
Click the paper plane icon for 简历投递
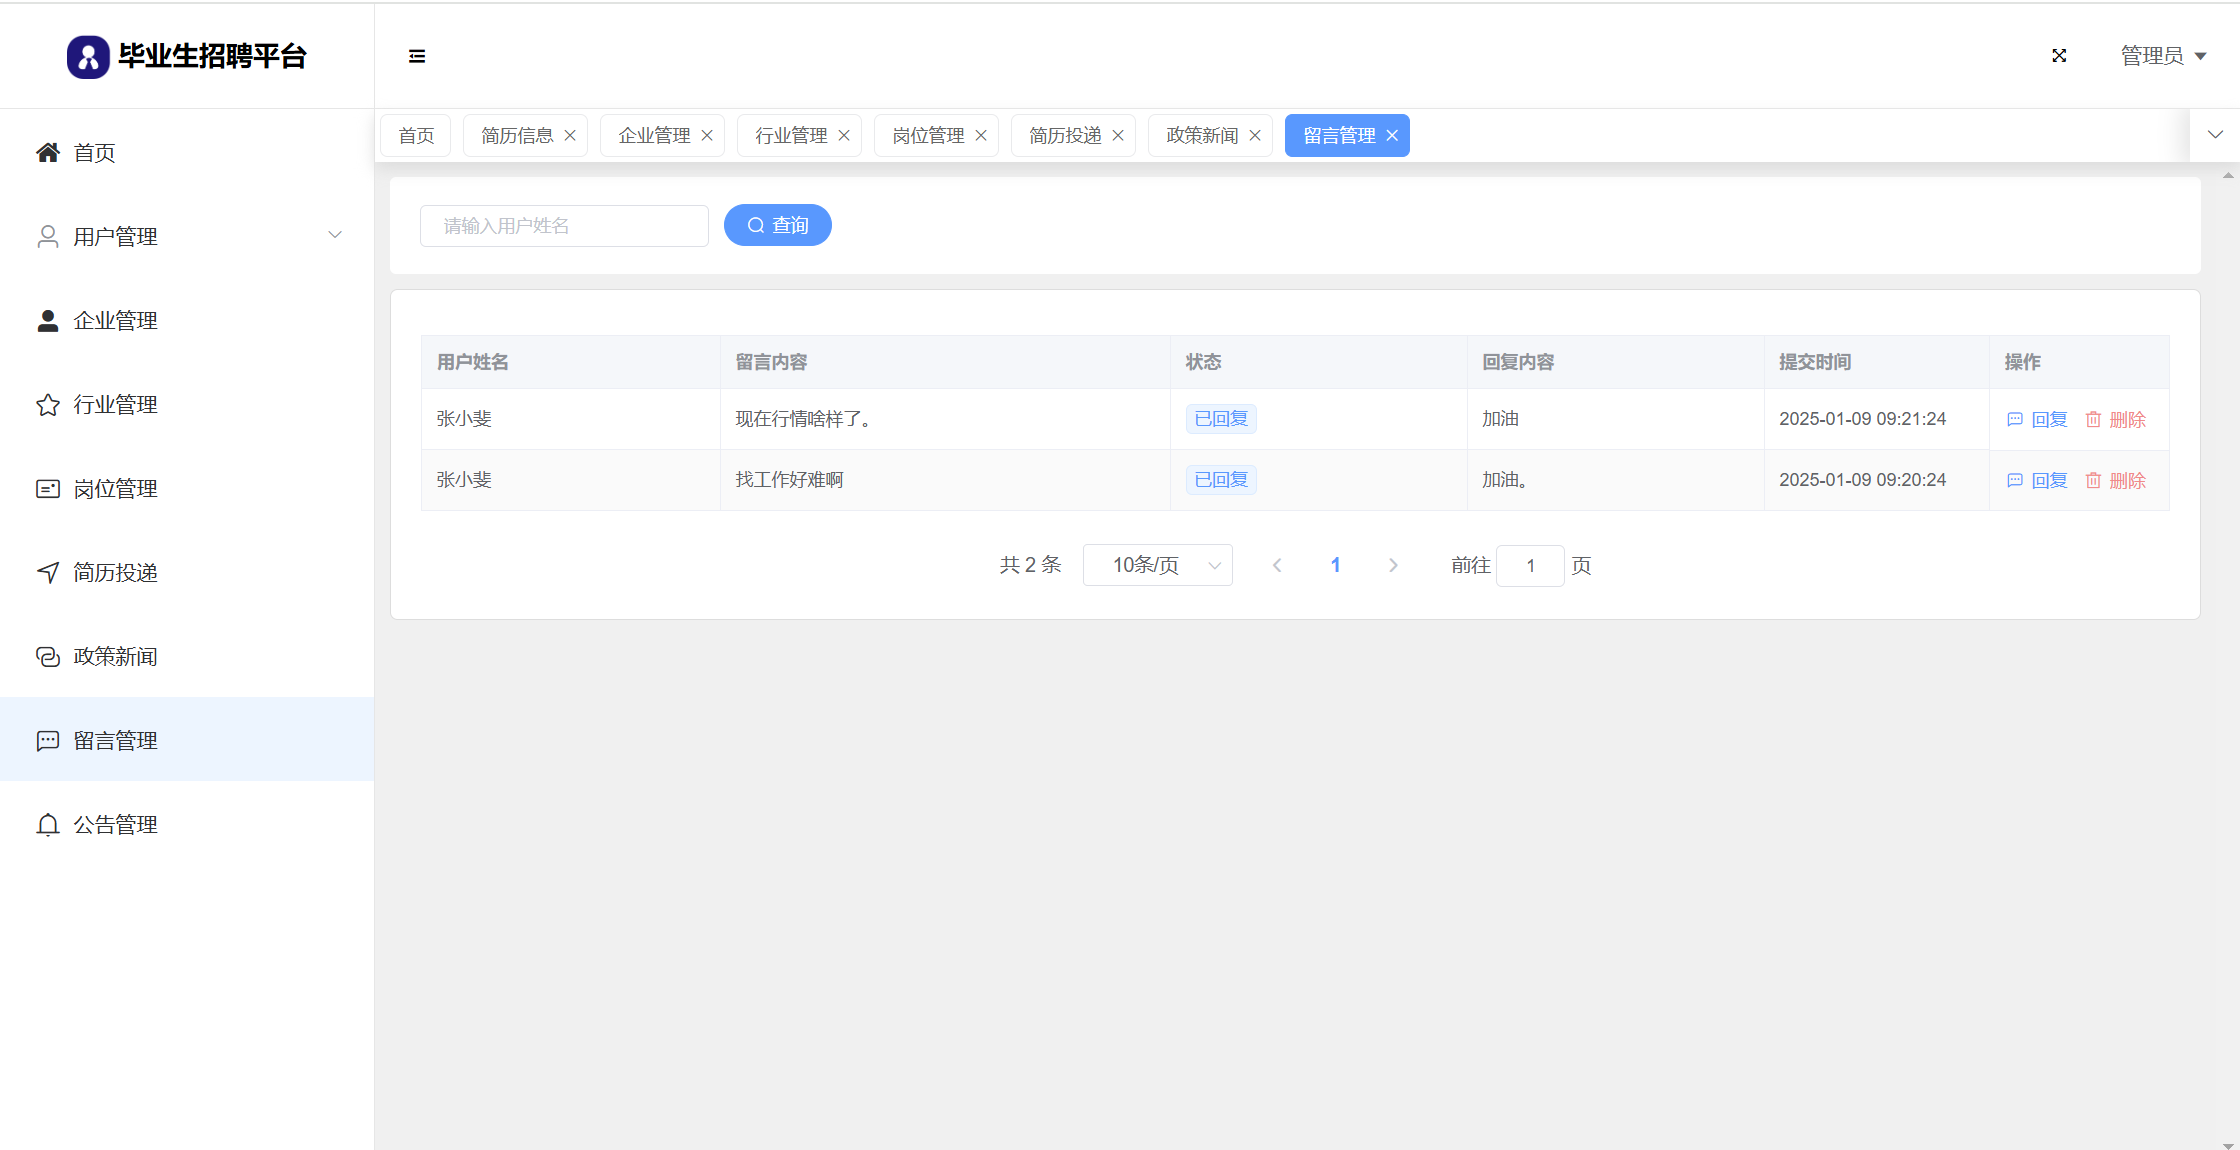tap(48, 572)
